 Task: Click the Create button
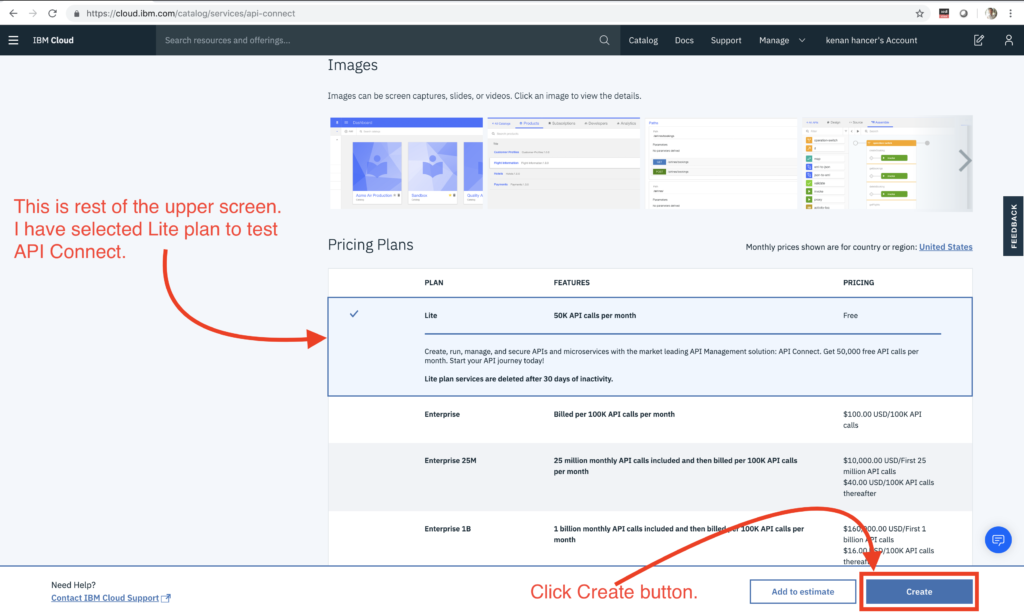pos(919,592)
